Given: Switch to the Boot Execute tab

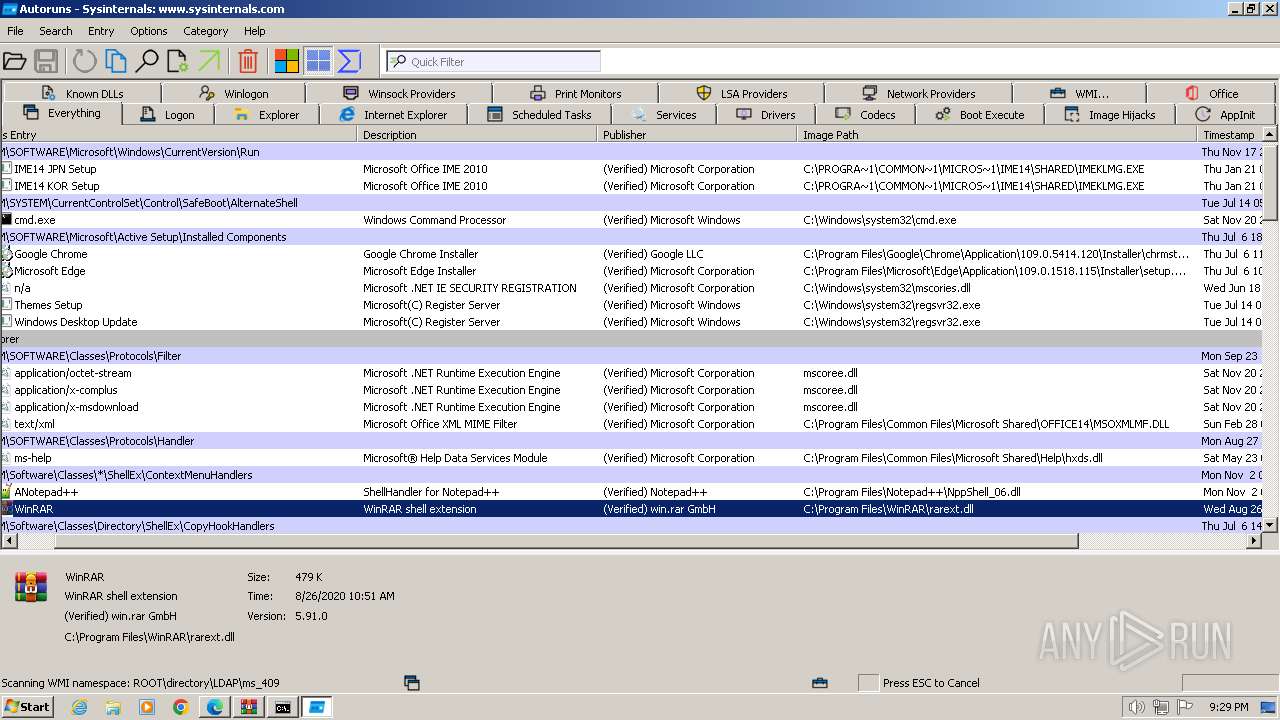Looking at the screenshot, I should point(980,114).
